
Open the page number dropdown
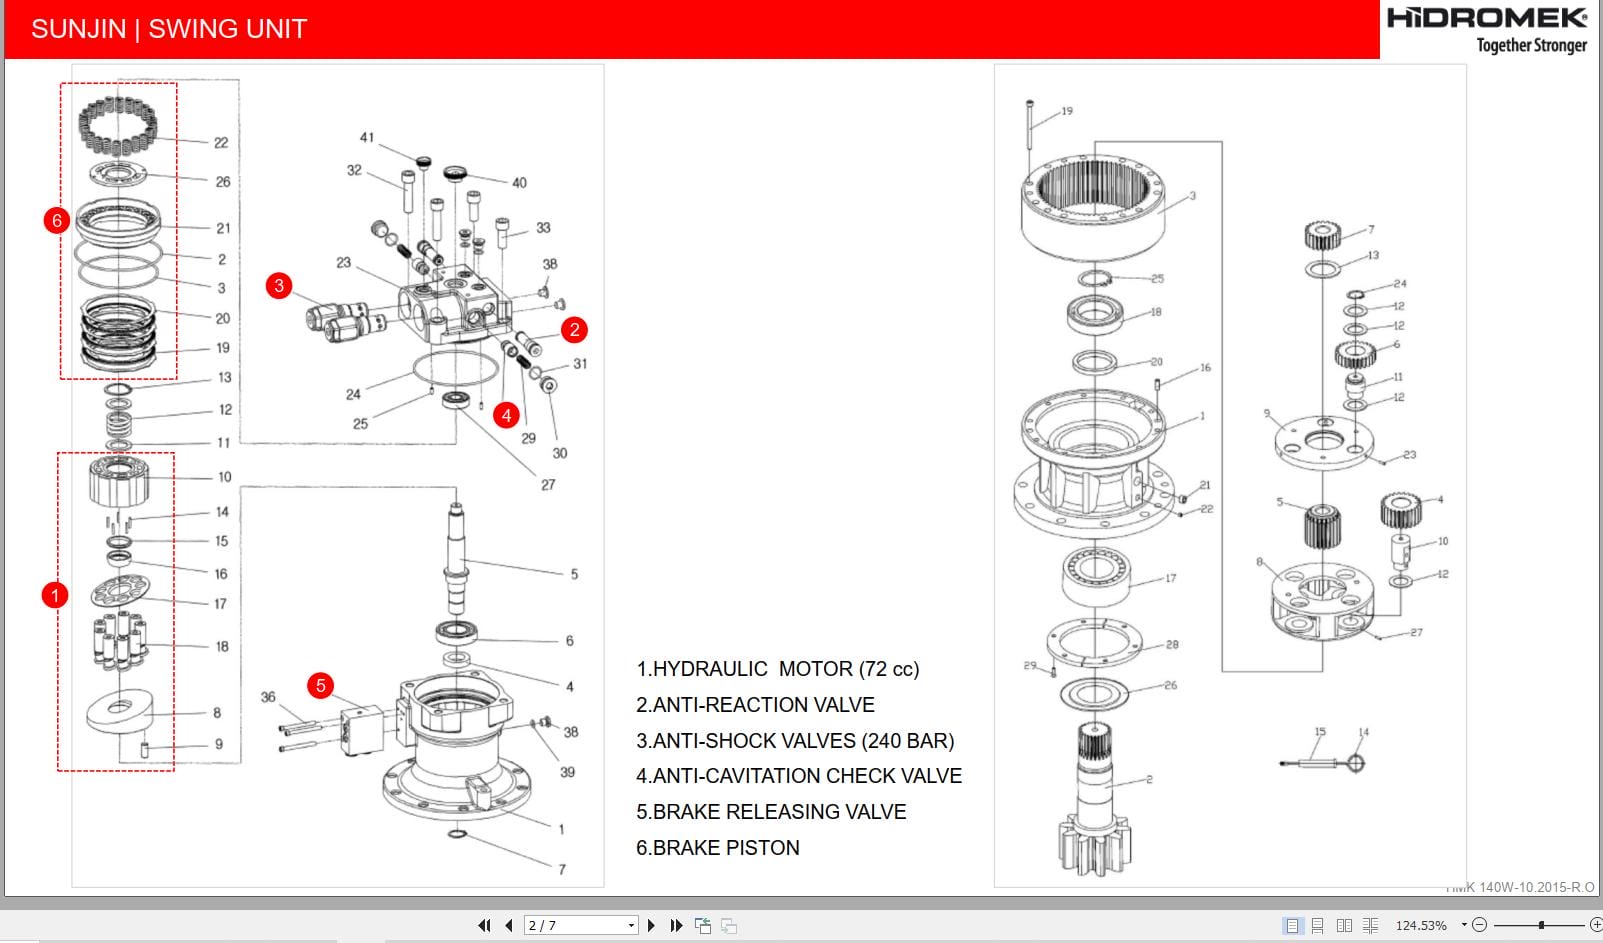(629, 925)
